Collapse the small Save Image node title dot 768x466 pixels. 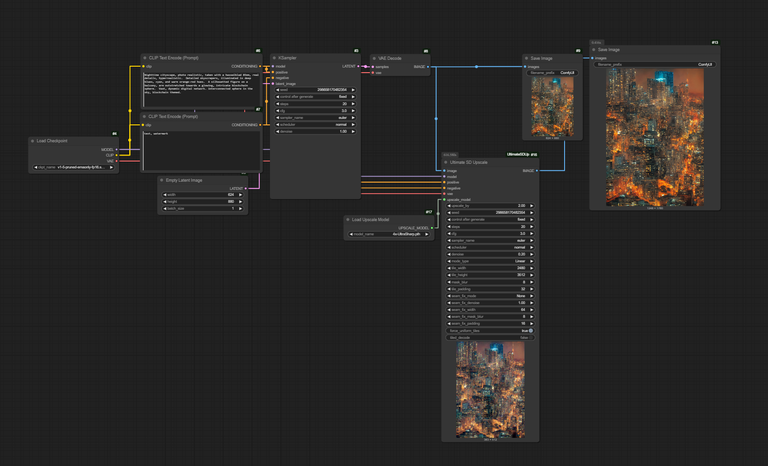(x=527, y=58)
